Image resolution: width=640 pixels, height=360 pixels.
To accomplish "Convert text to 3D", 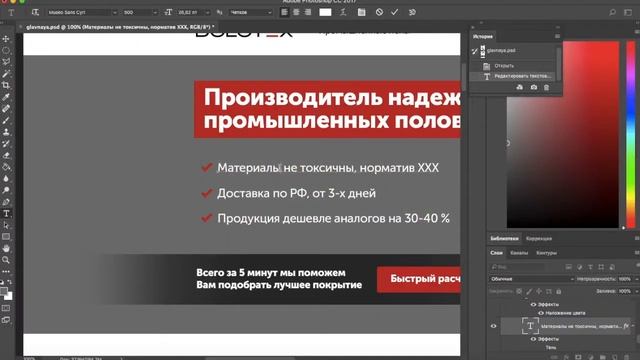I will pyautogui.click(x=412, y=12).
